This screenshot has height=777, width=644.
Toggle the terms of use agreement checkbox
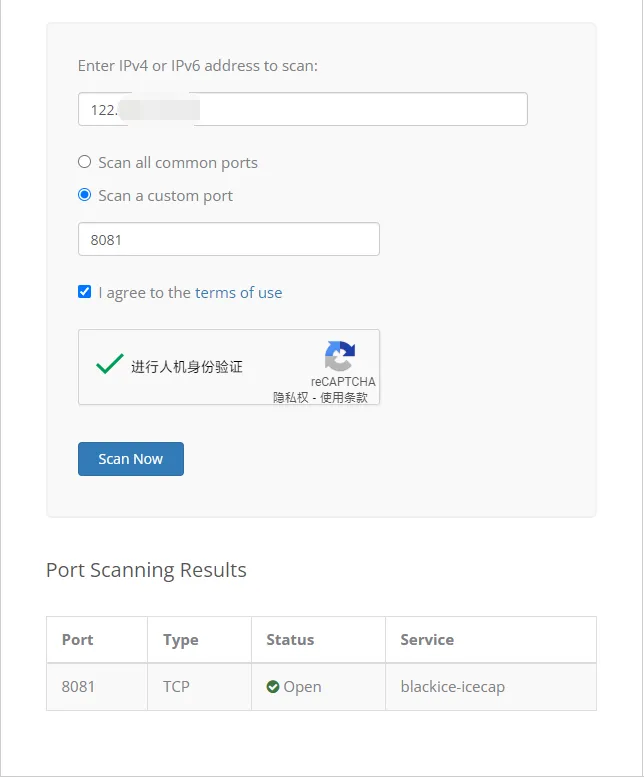pyautogui.click(x=85, y=292)
